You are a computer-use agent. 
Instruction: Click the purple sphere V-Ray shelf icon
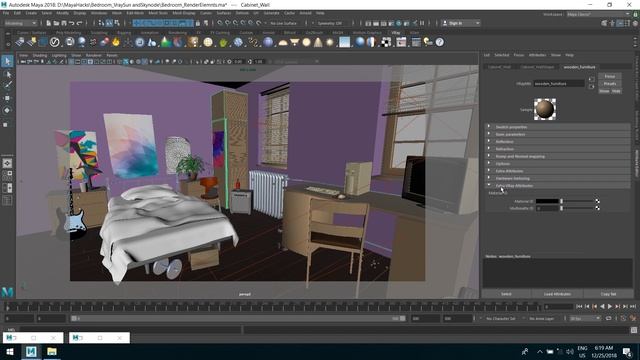(268, 42)
